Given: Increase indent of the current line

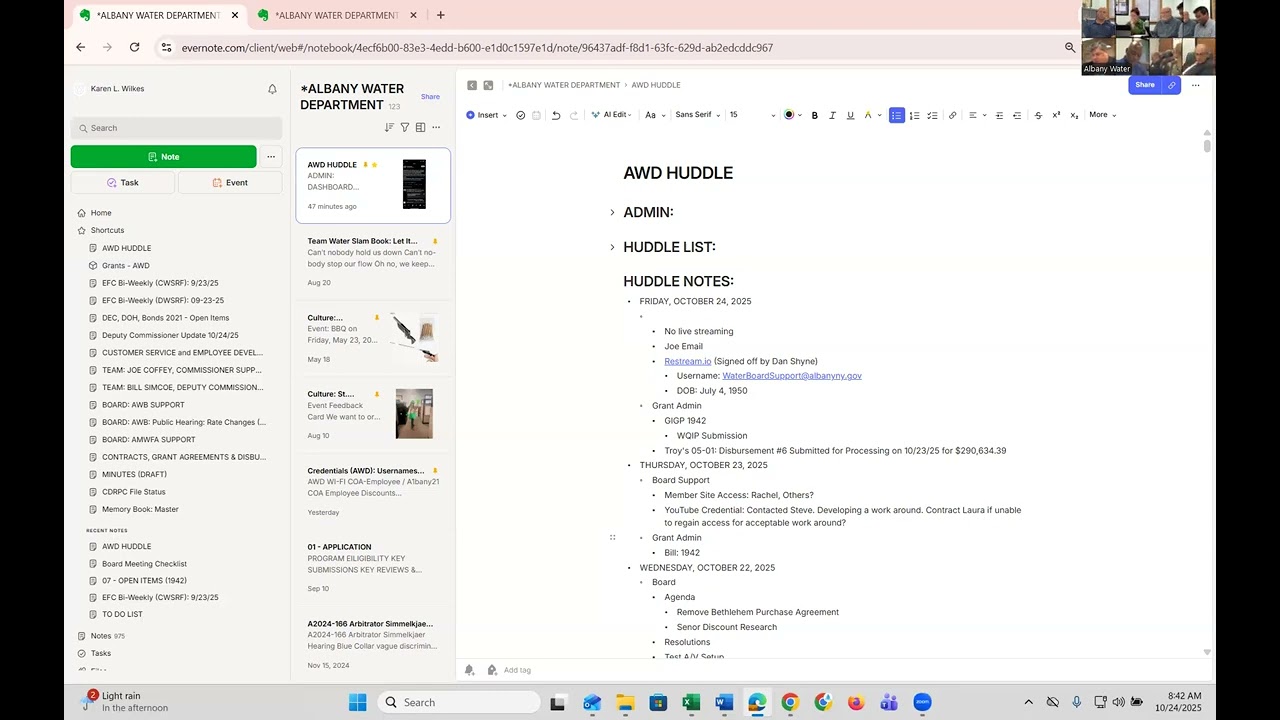Looking at the screenshot, I should click(x=999, y=115).
